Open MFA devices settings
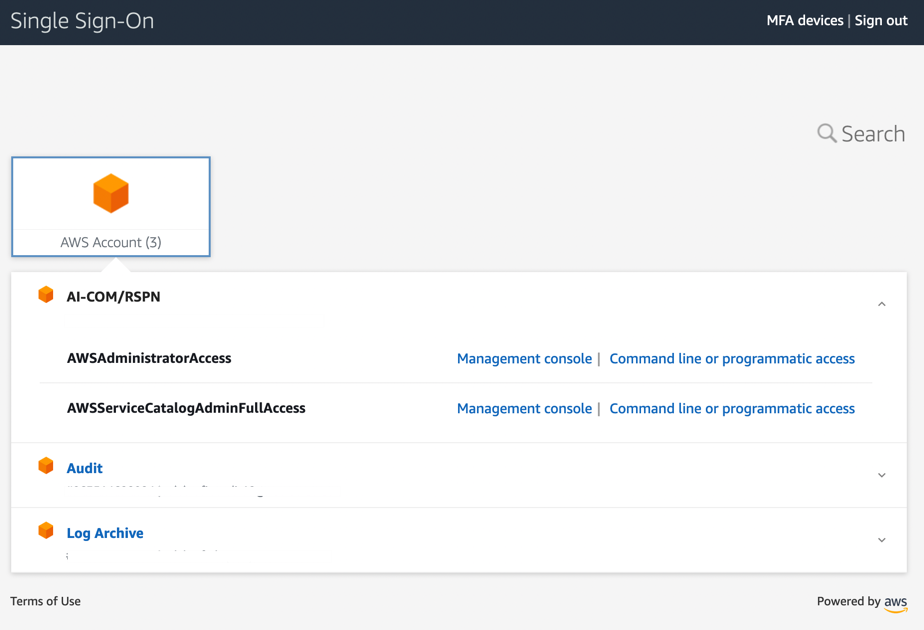924x630 pixels. pyautogui.click(x=805, y=20)
